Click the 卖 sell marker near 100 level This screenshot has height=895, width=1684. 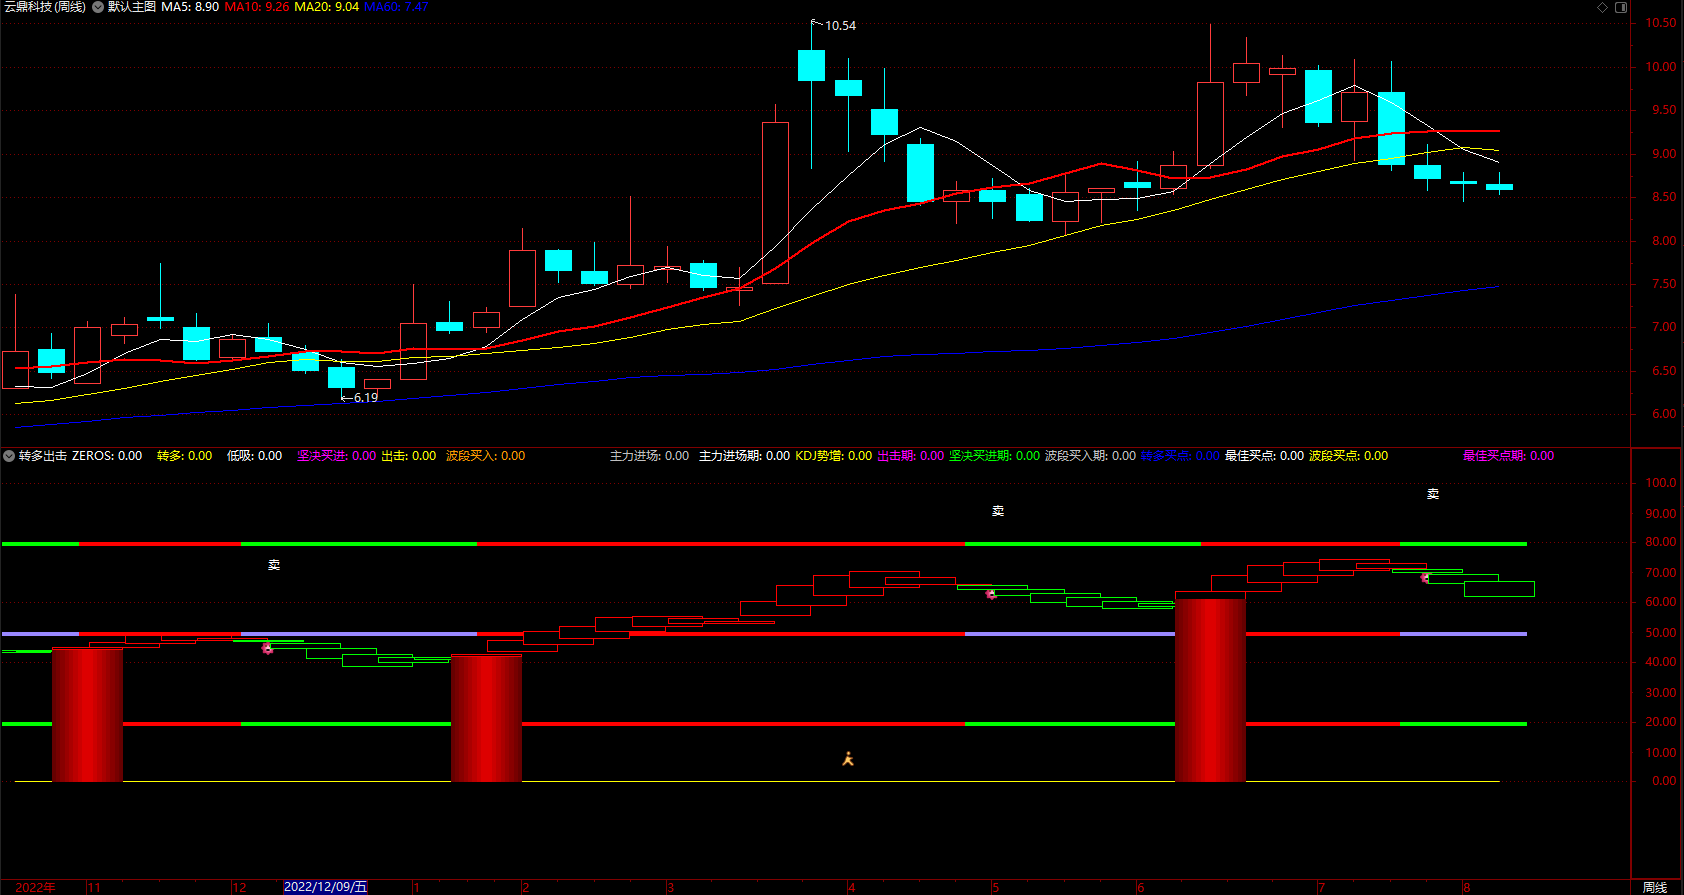1433,494
